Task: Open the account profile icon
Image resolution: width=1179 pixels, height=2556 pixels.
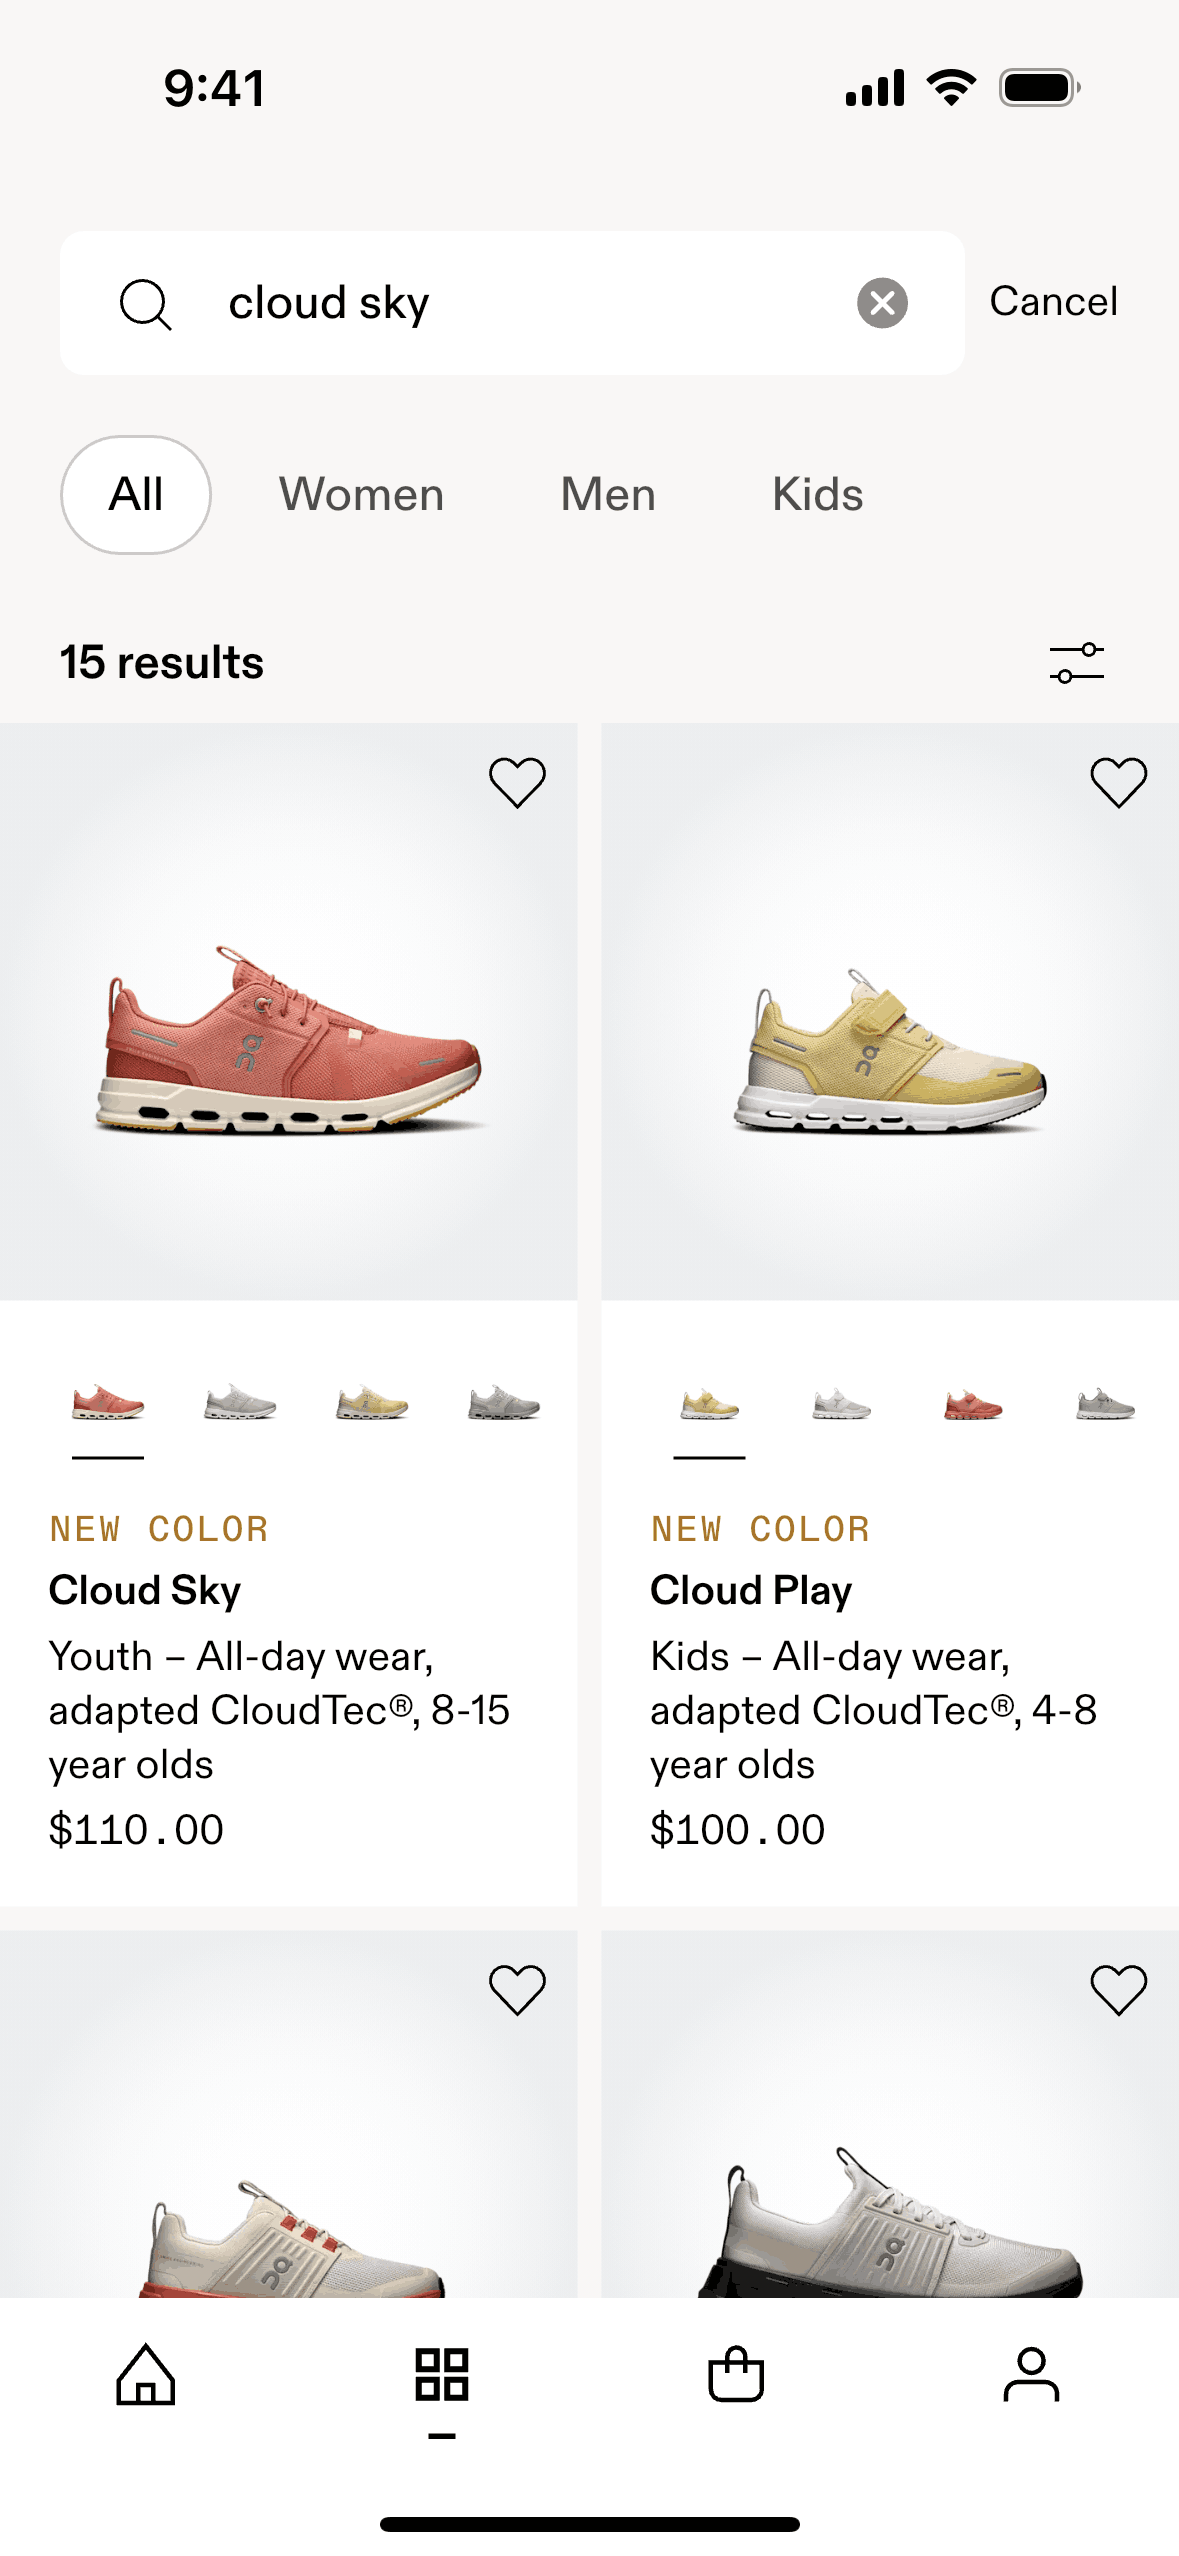Action: tap(1031, 2374)
